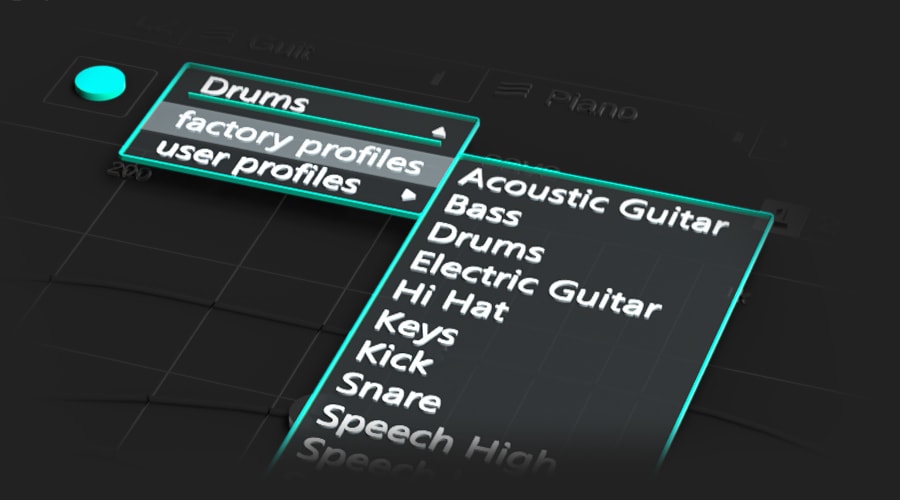Click the bars icon beside Piano
900x500 pixels.
pyautogui.click(x=513, y=90)
